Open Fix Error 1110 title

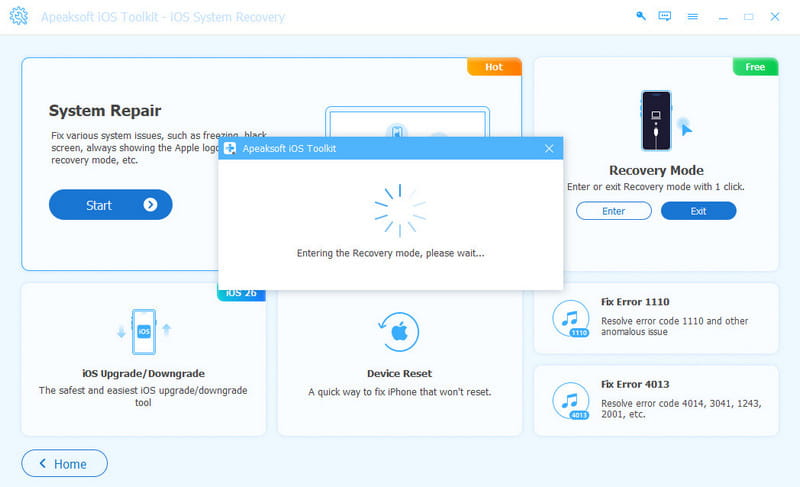click(x=635, y=302)
